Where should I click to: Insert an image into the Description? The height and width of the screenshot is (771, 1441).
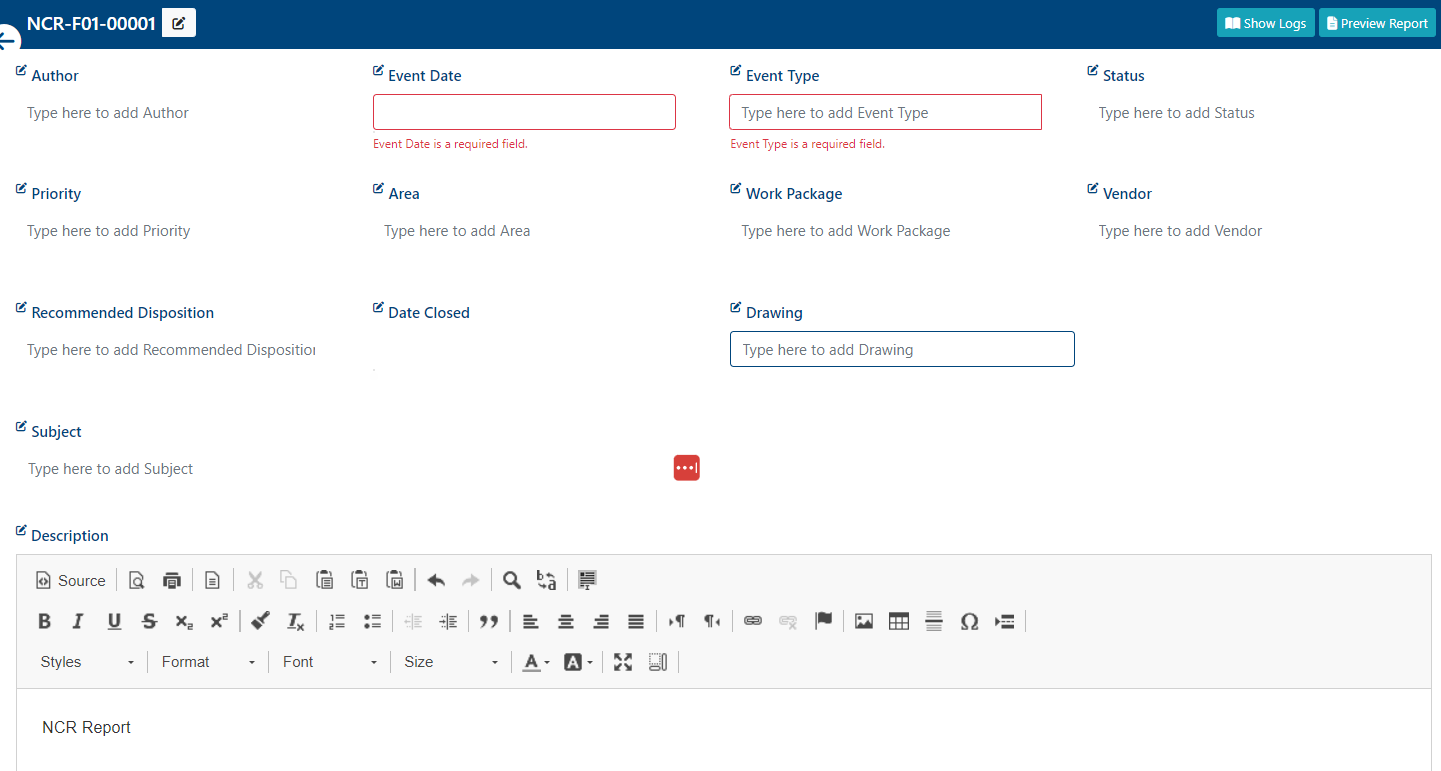(864, 621)
